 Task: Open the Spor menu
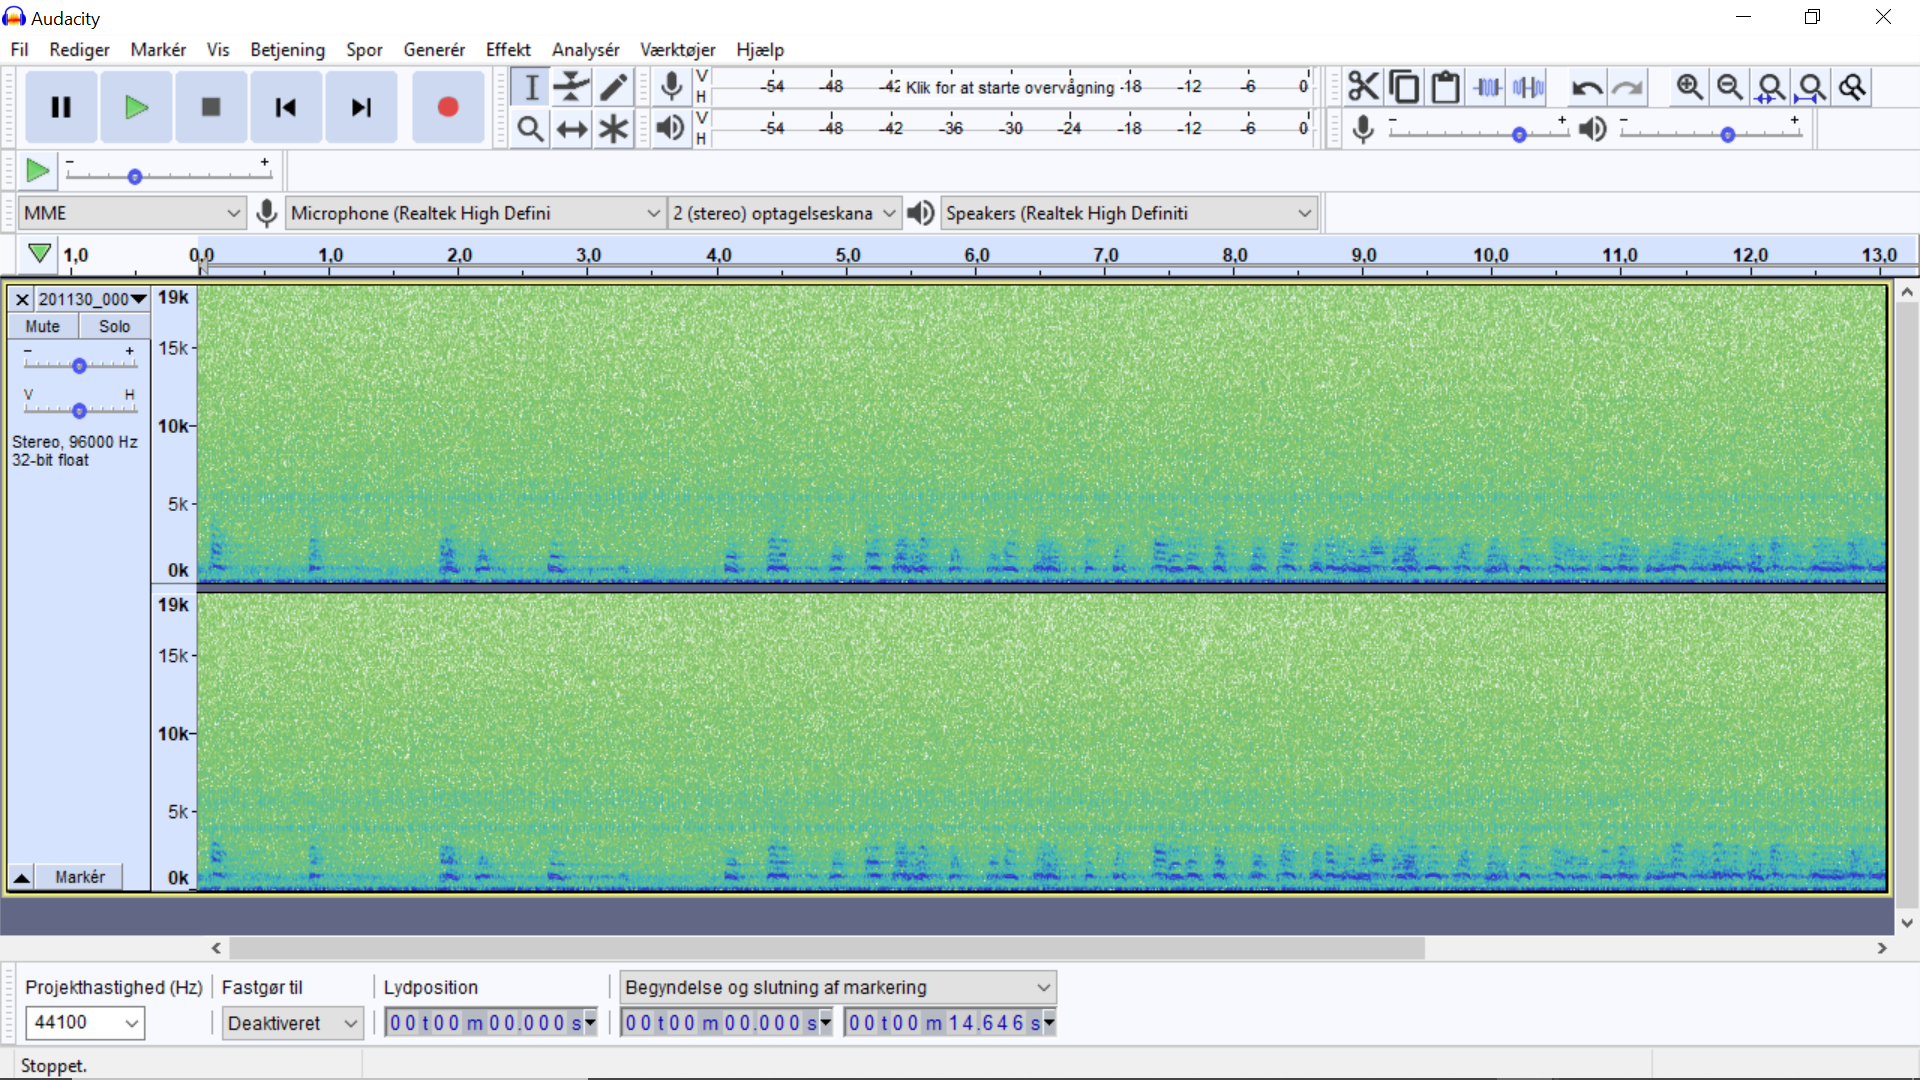364,49
